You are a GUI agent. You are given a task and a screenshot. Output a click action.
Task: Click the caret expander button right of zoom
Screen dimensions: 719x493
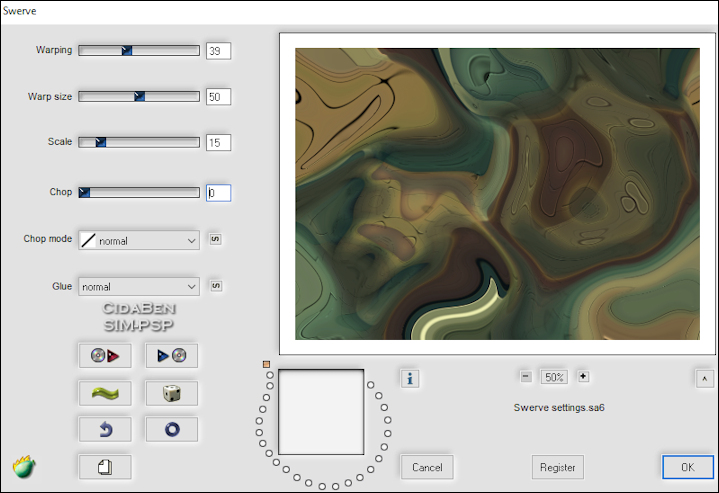(703, 377)
